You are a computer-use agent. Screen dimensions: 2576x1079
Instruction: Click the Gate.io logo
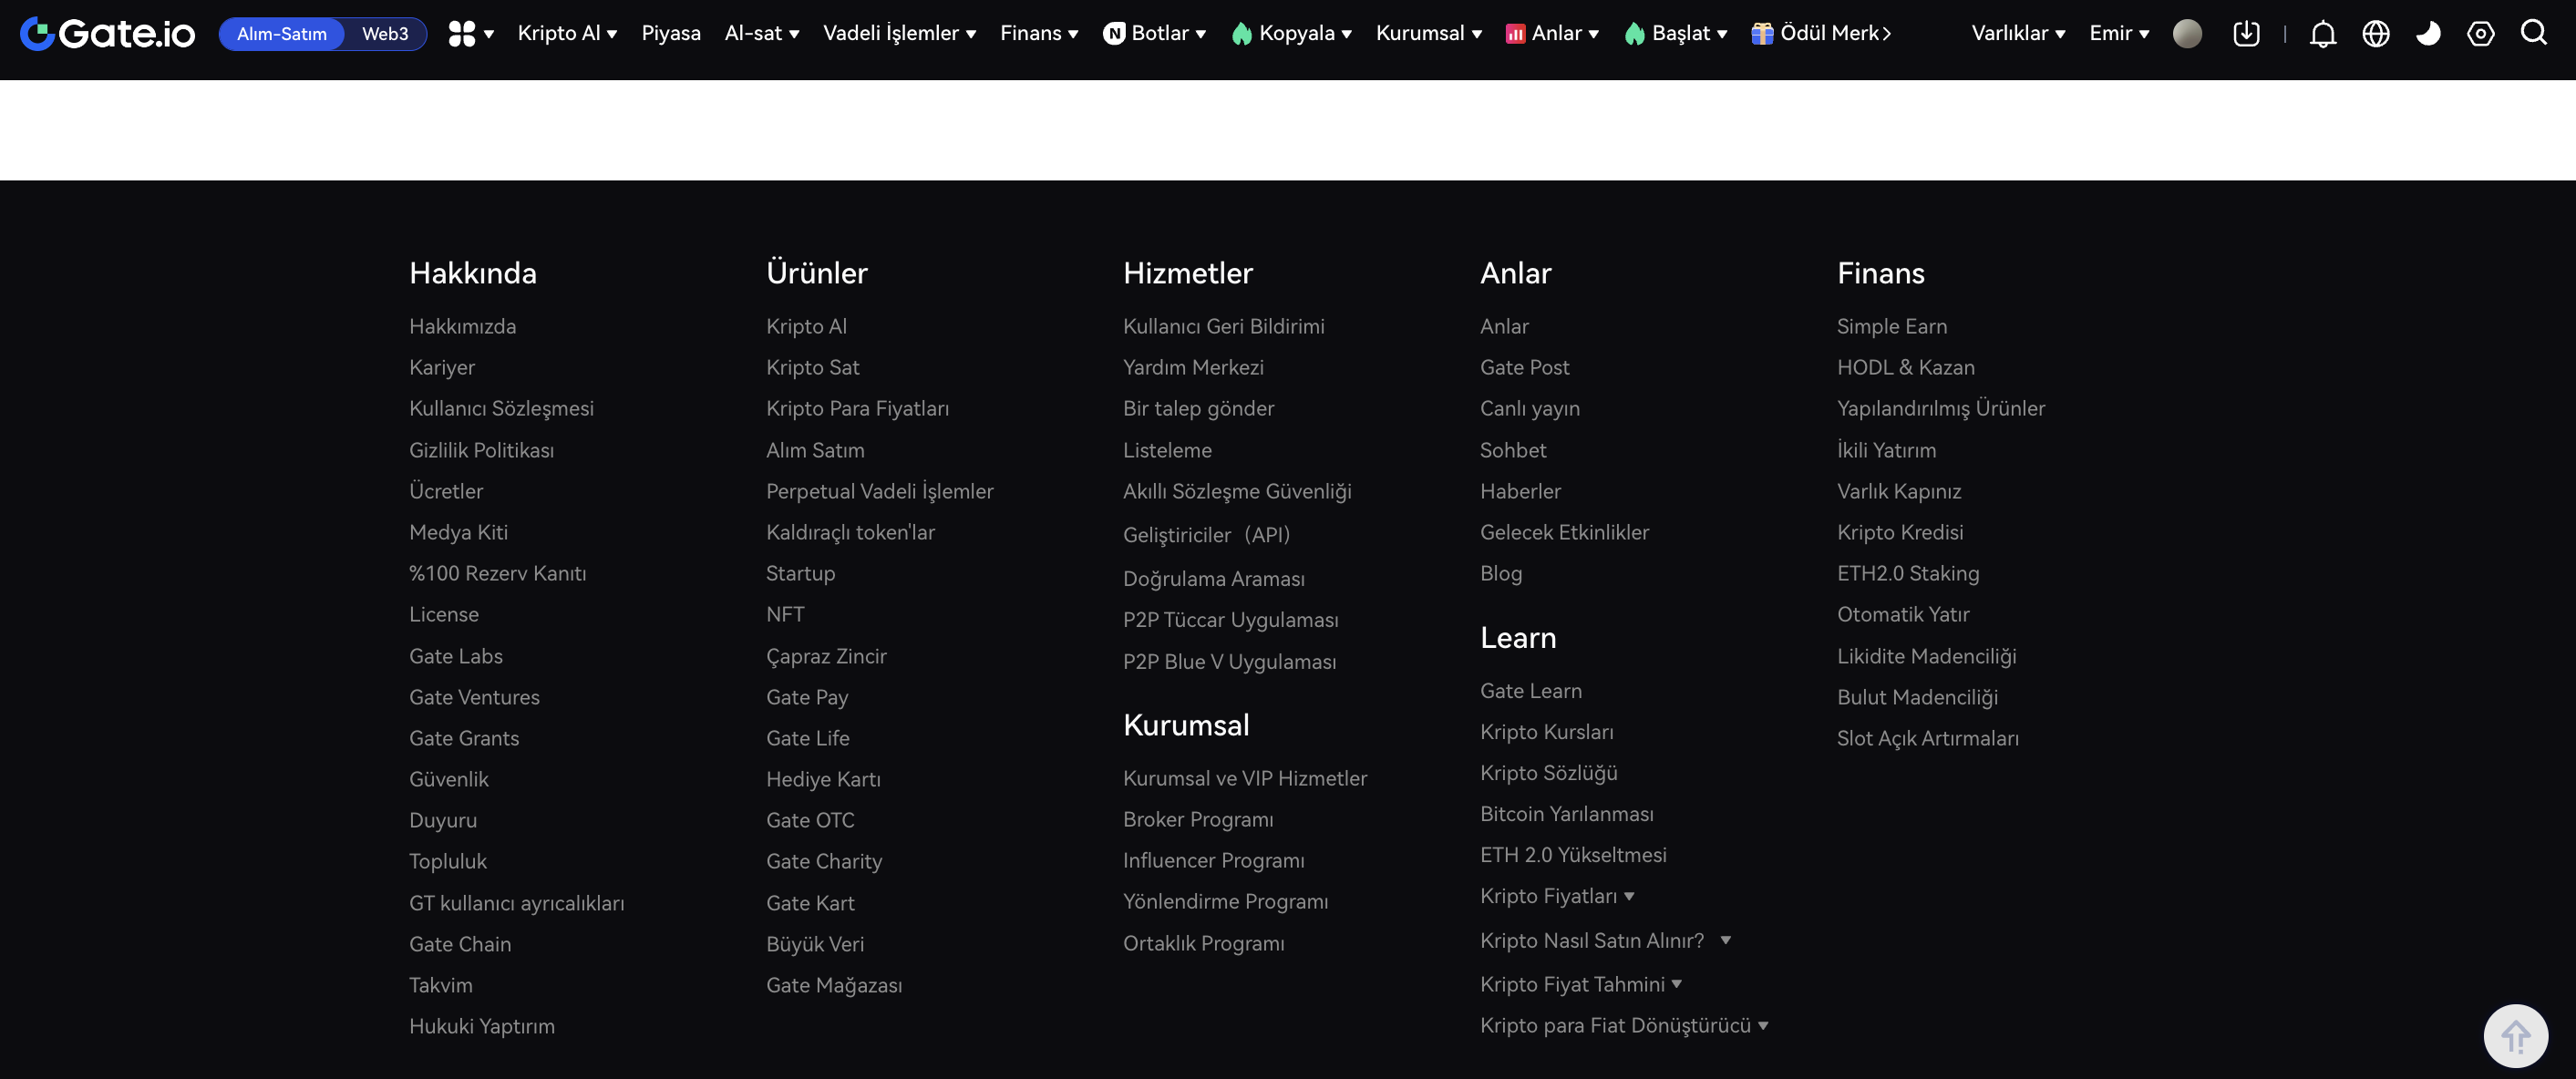coord(107,33)
